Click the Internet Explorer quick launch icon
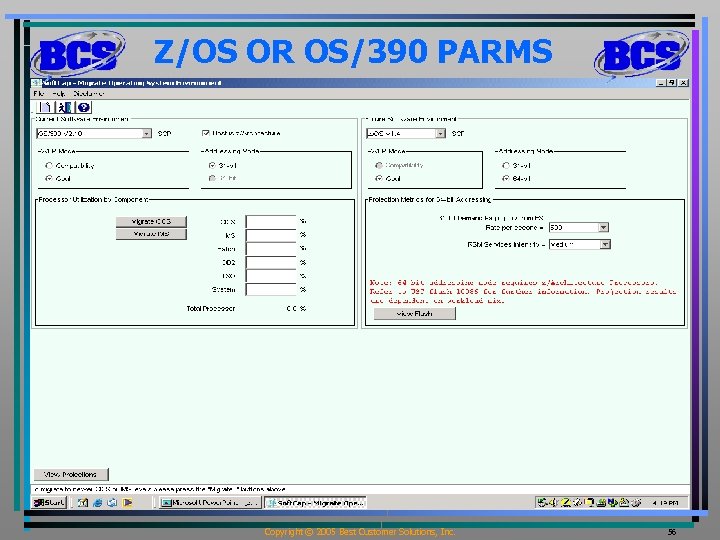Screen dimensions: 720x540 coord(97,503)
